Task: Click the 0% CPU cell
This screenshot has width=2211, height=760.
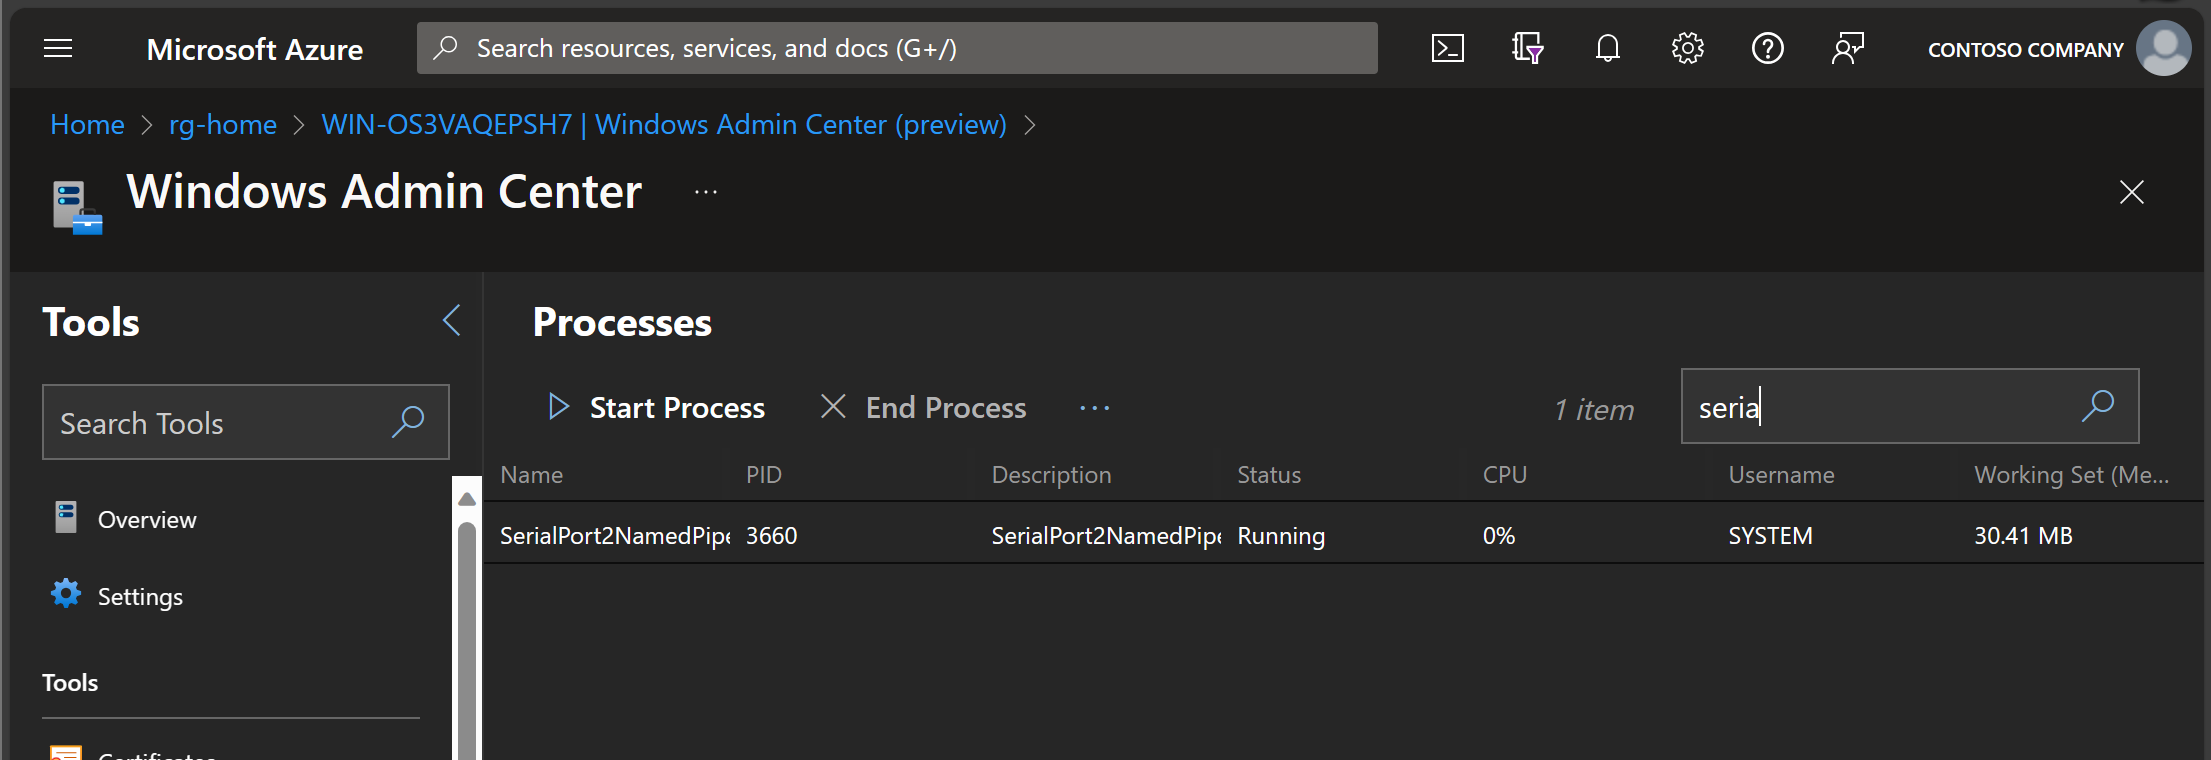Action: coord(1498,536)
